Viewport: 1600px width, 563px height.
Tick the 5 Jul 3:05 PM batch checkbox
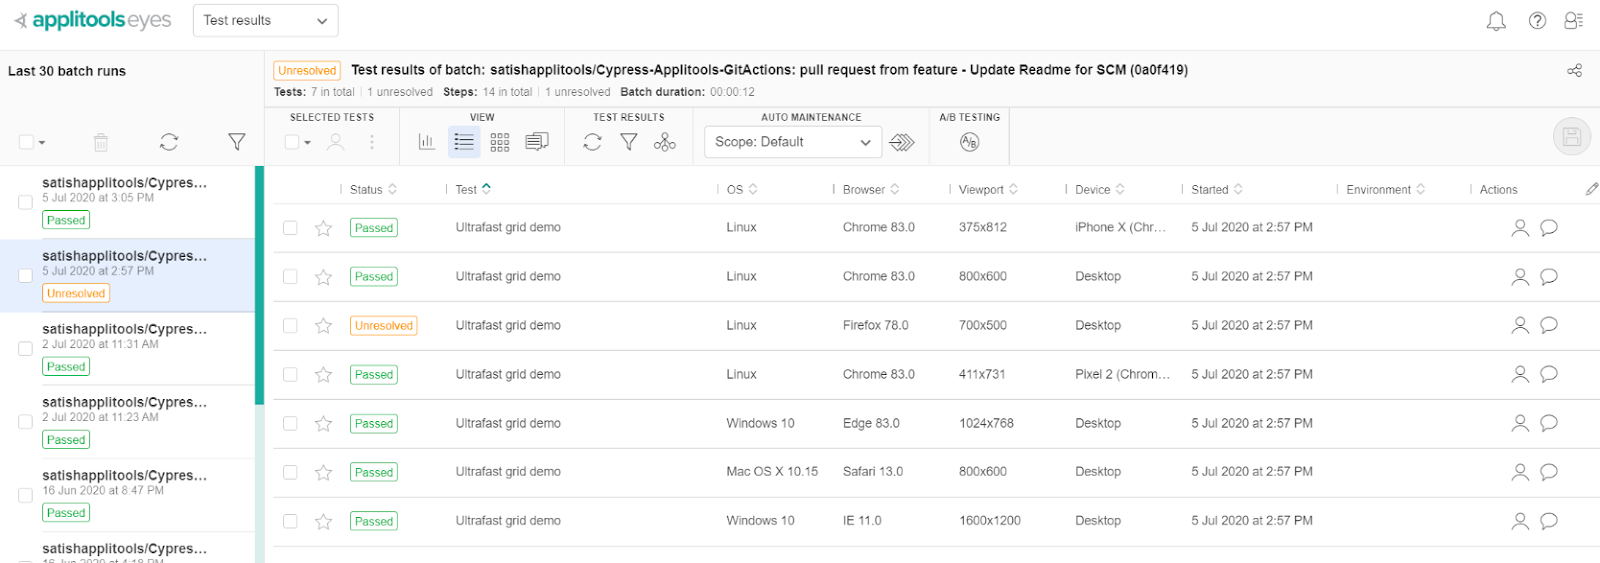[26, 202]
